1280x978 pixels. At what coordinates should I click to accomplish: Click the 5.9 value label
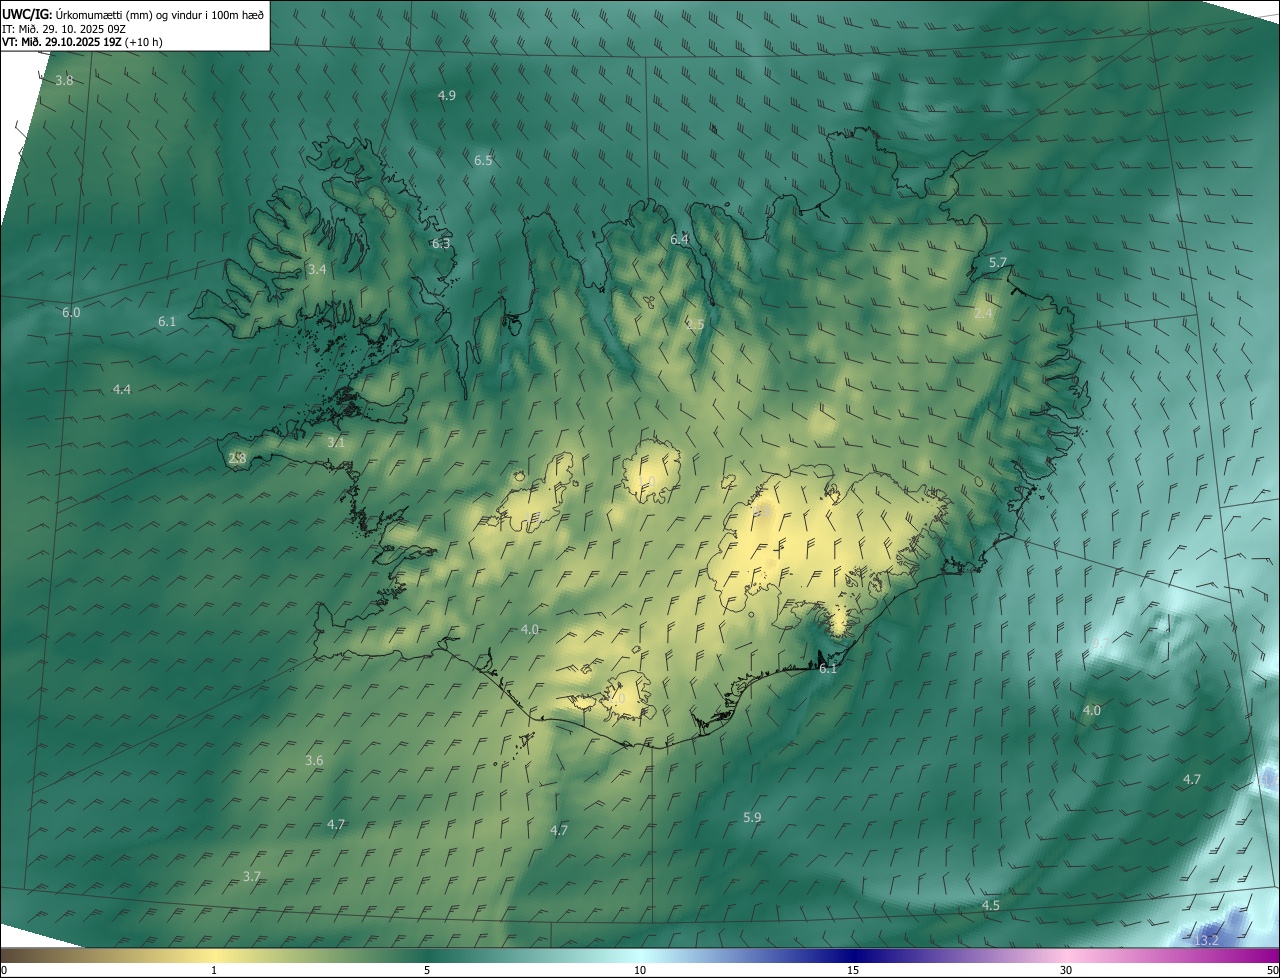pyautogui.click(x=752, y=817)
